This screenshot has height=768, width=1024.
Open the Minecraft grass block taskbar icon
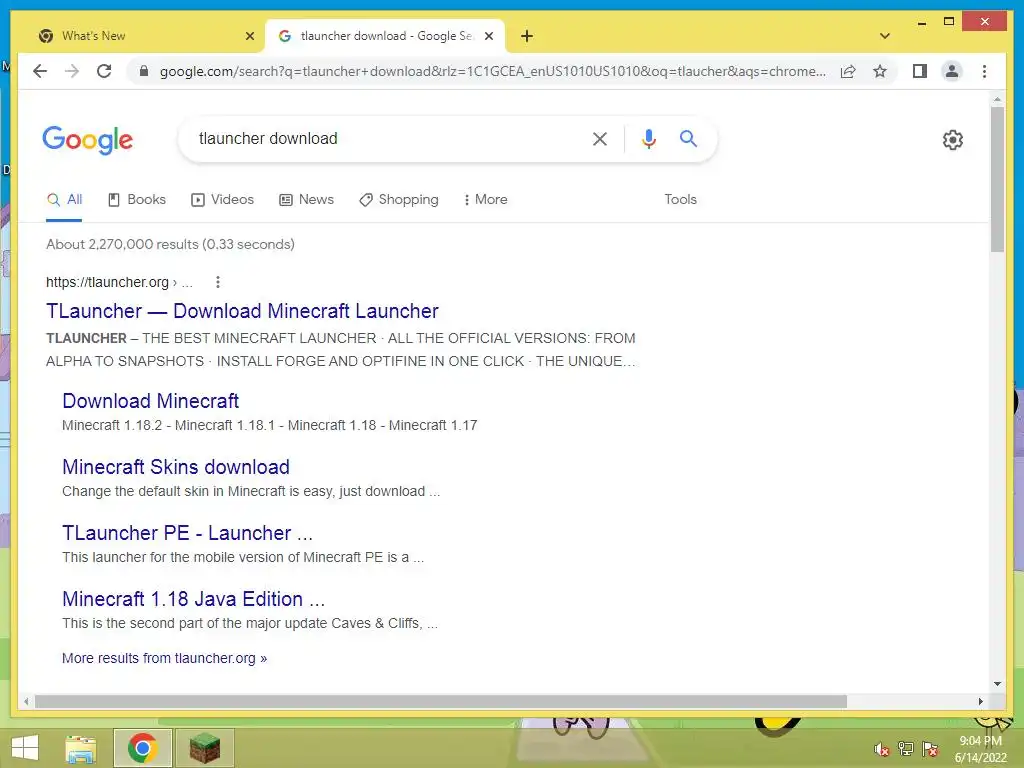(204, 748)
